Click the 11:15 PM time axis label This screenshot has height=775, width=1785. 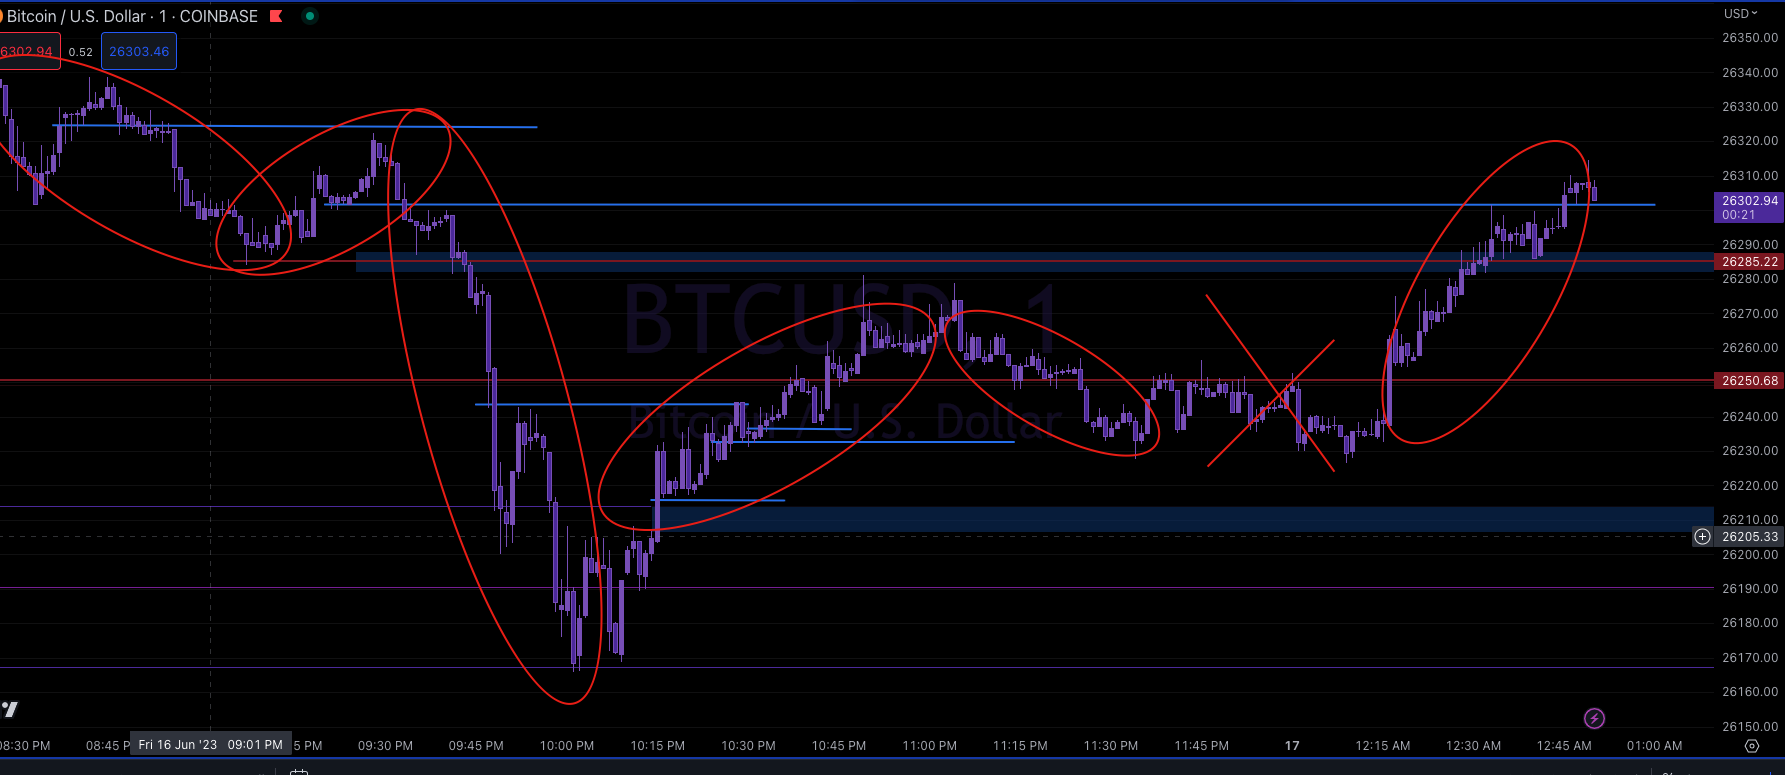pyautogui.click(x=1020, y=746)
